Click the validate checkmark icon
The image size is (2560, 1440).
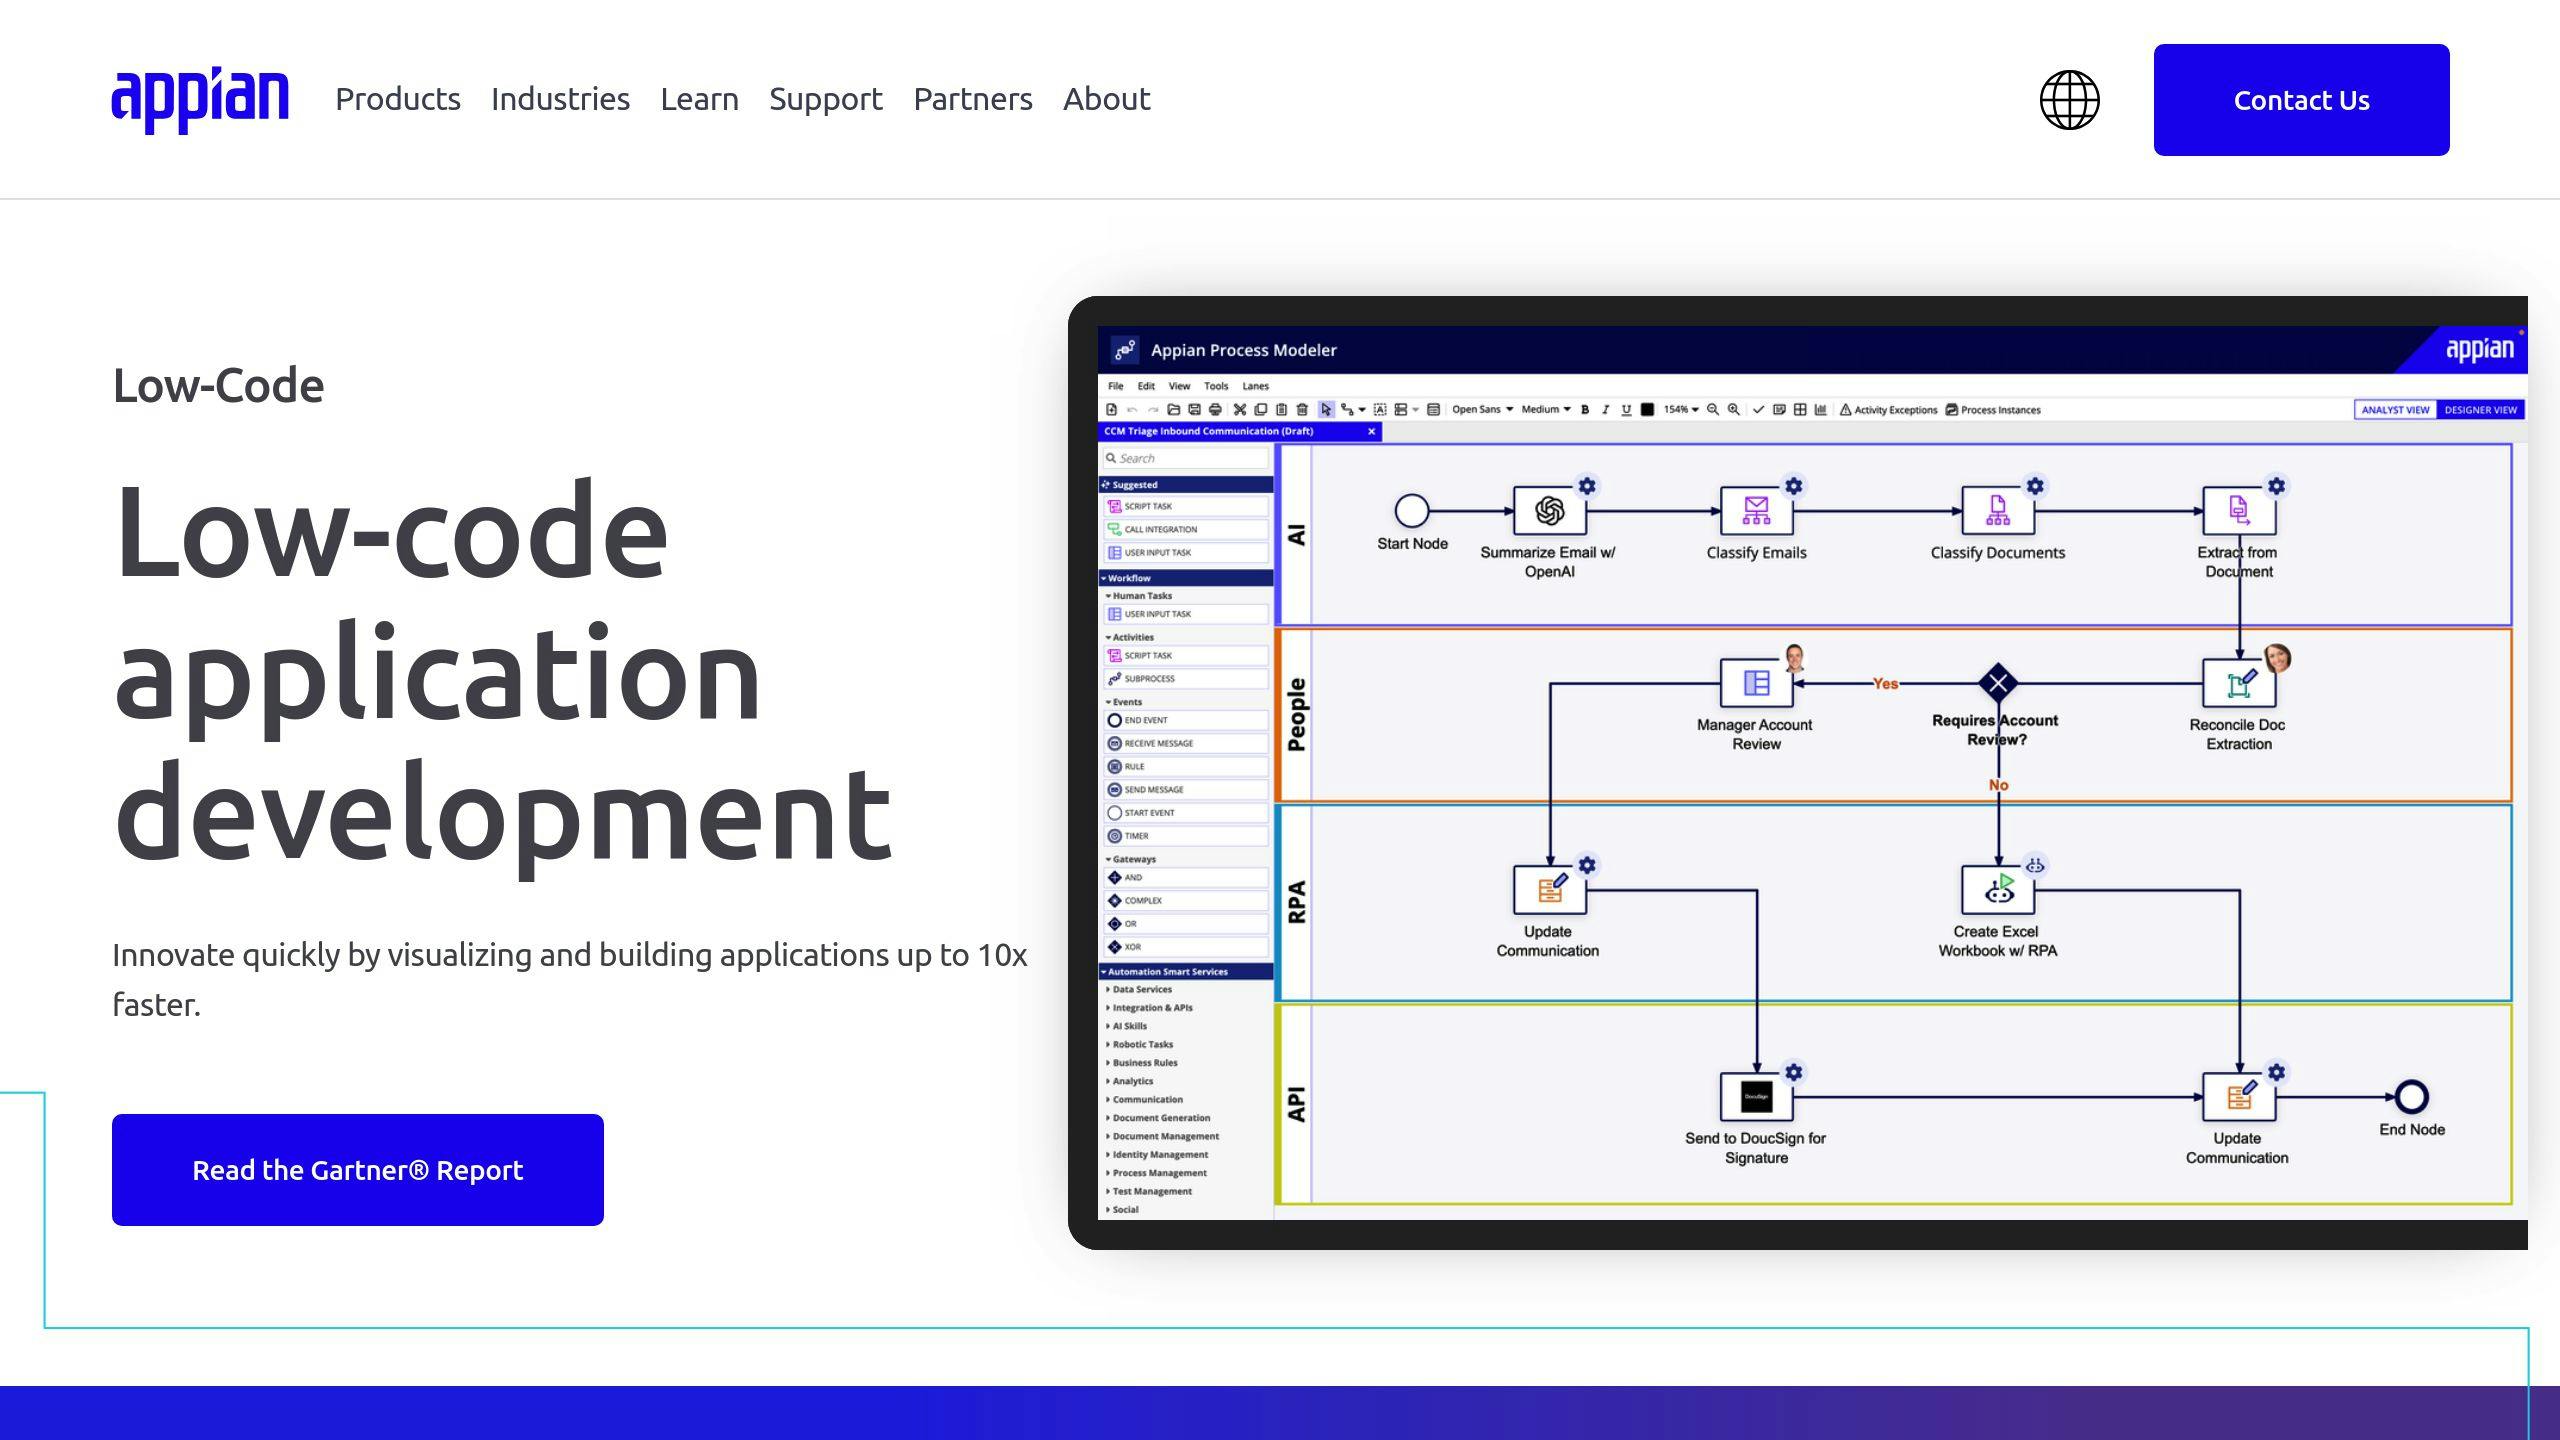click(x=1758, y=409)
